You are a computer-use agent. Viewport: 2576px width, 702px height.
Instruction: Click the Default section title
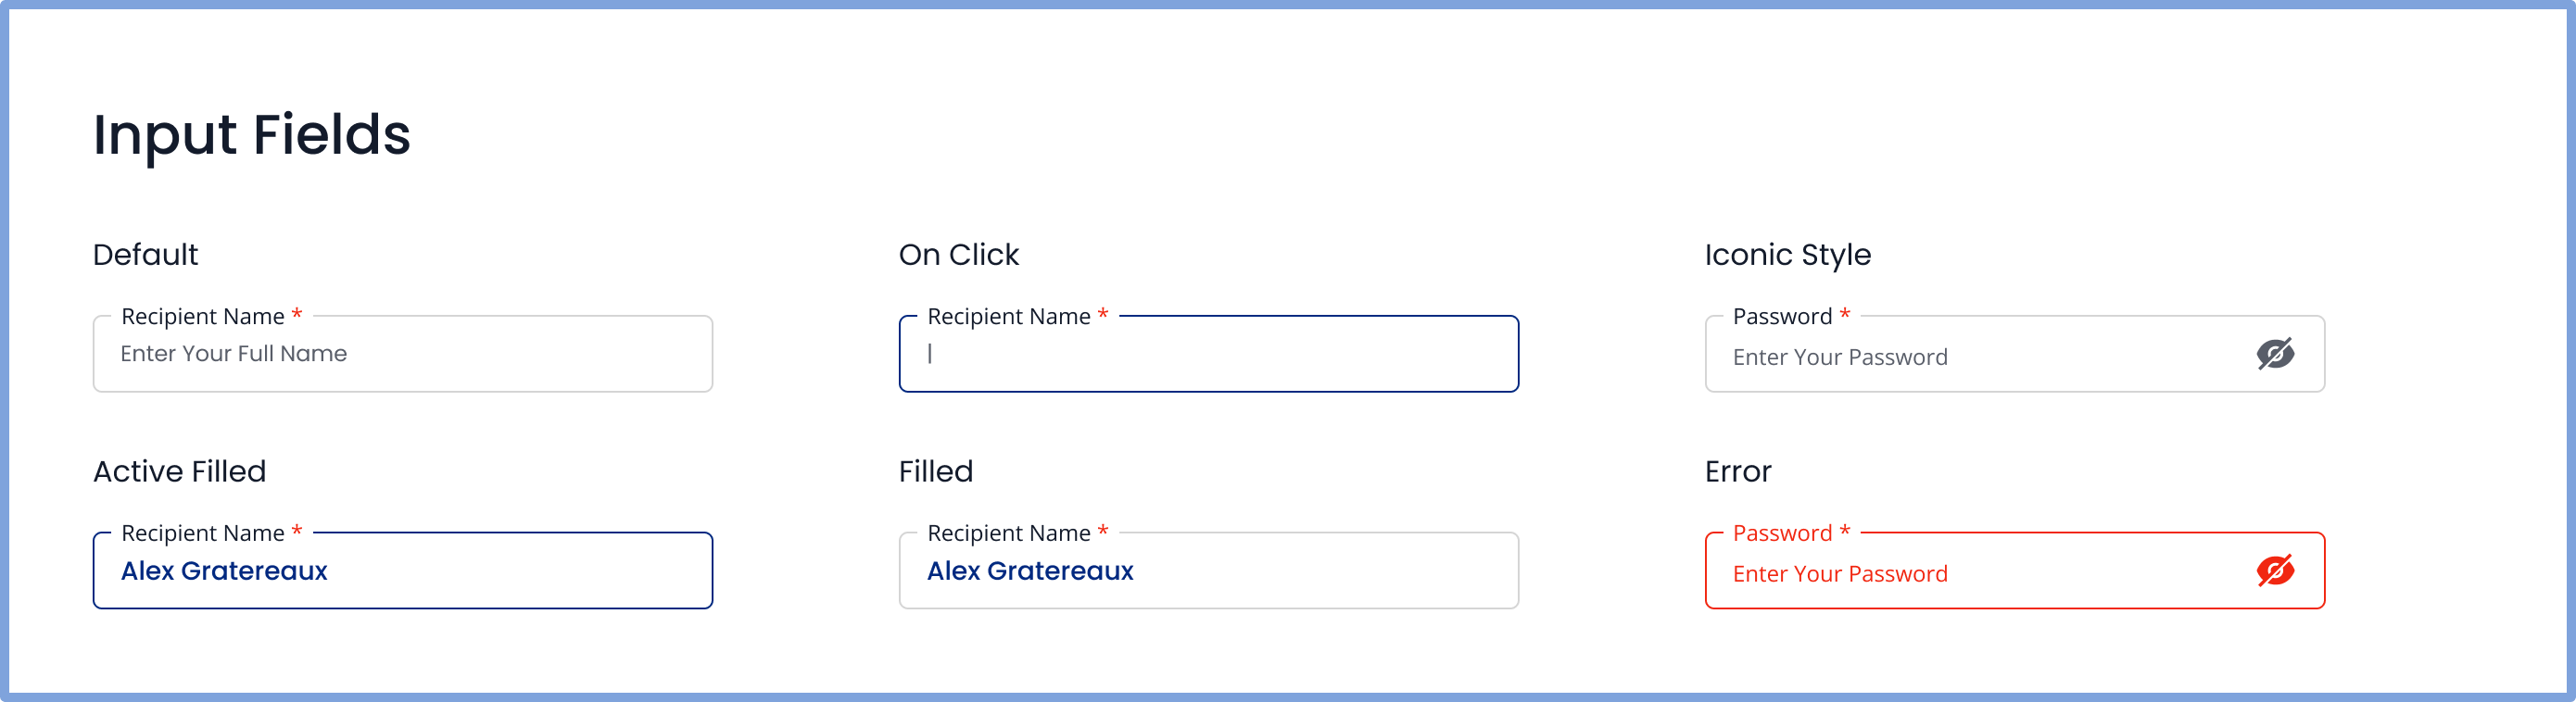point(146,255)
